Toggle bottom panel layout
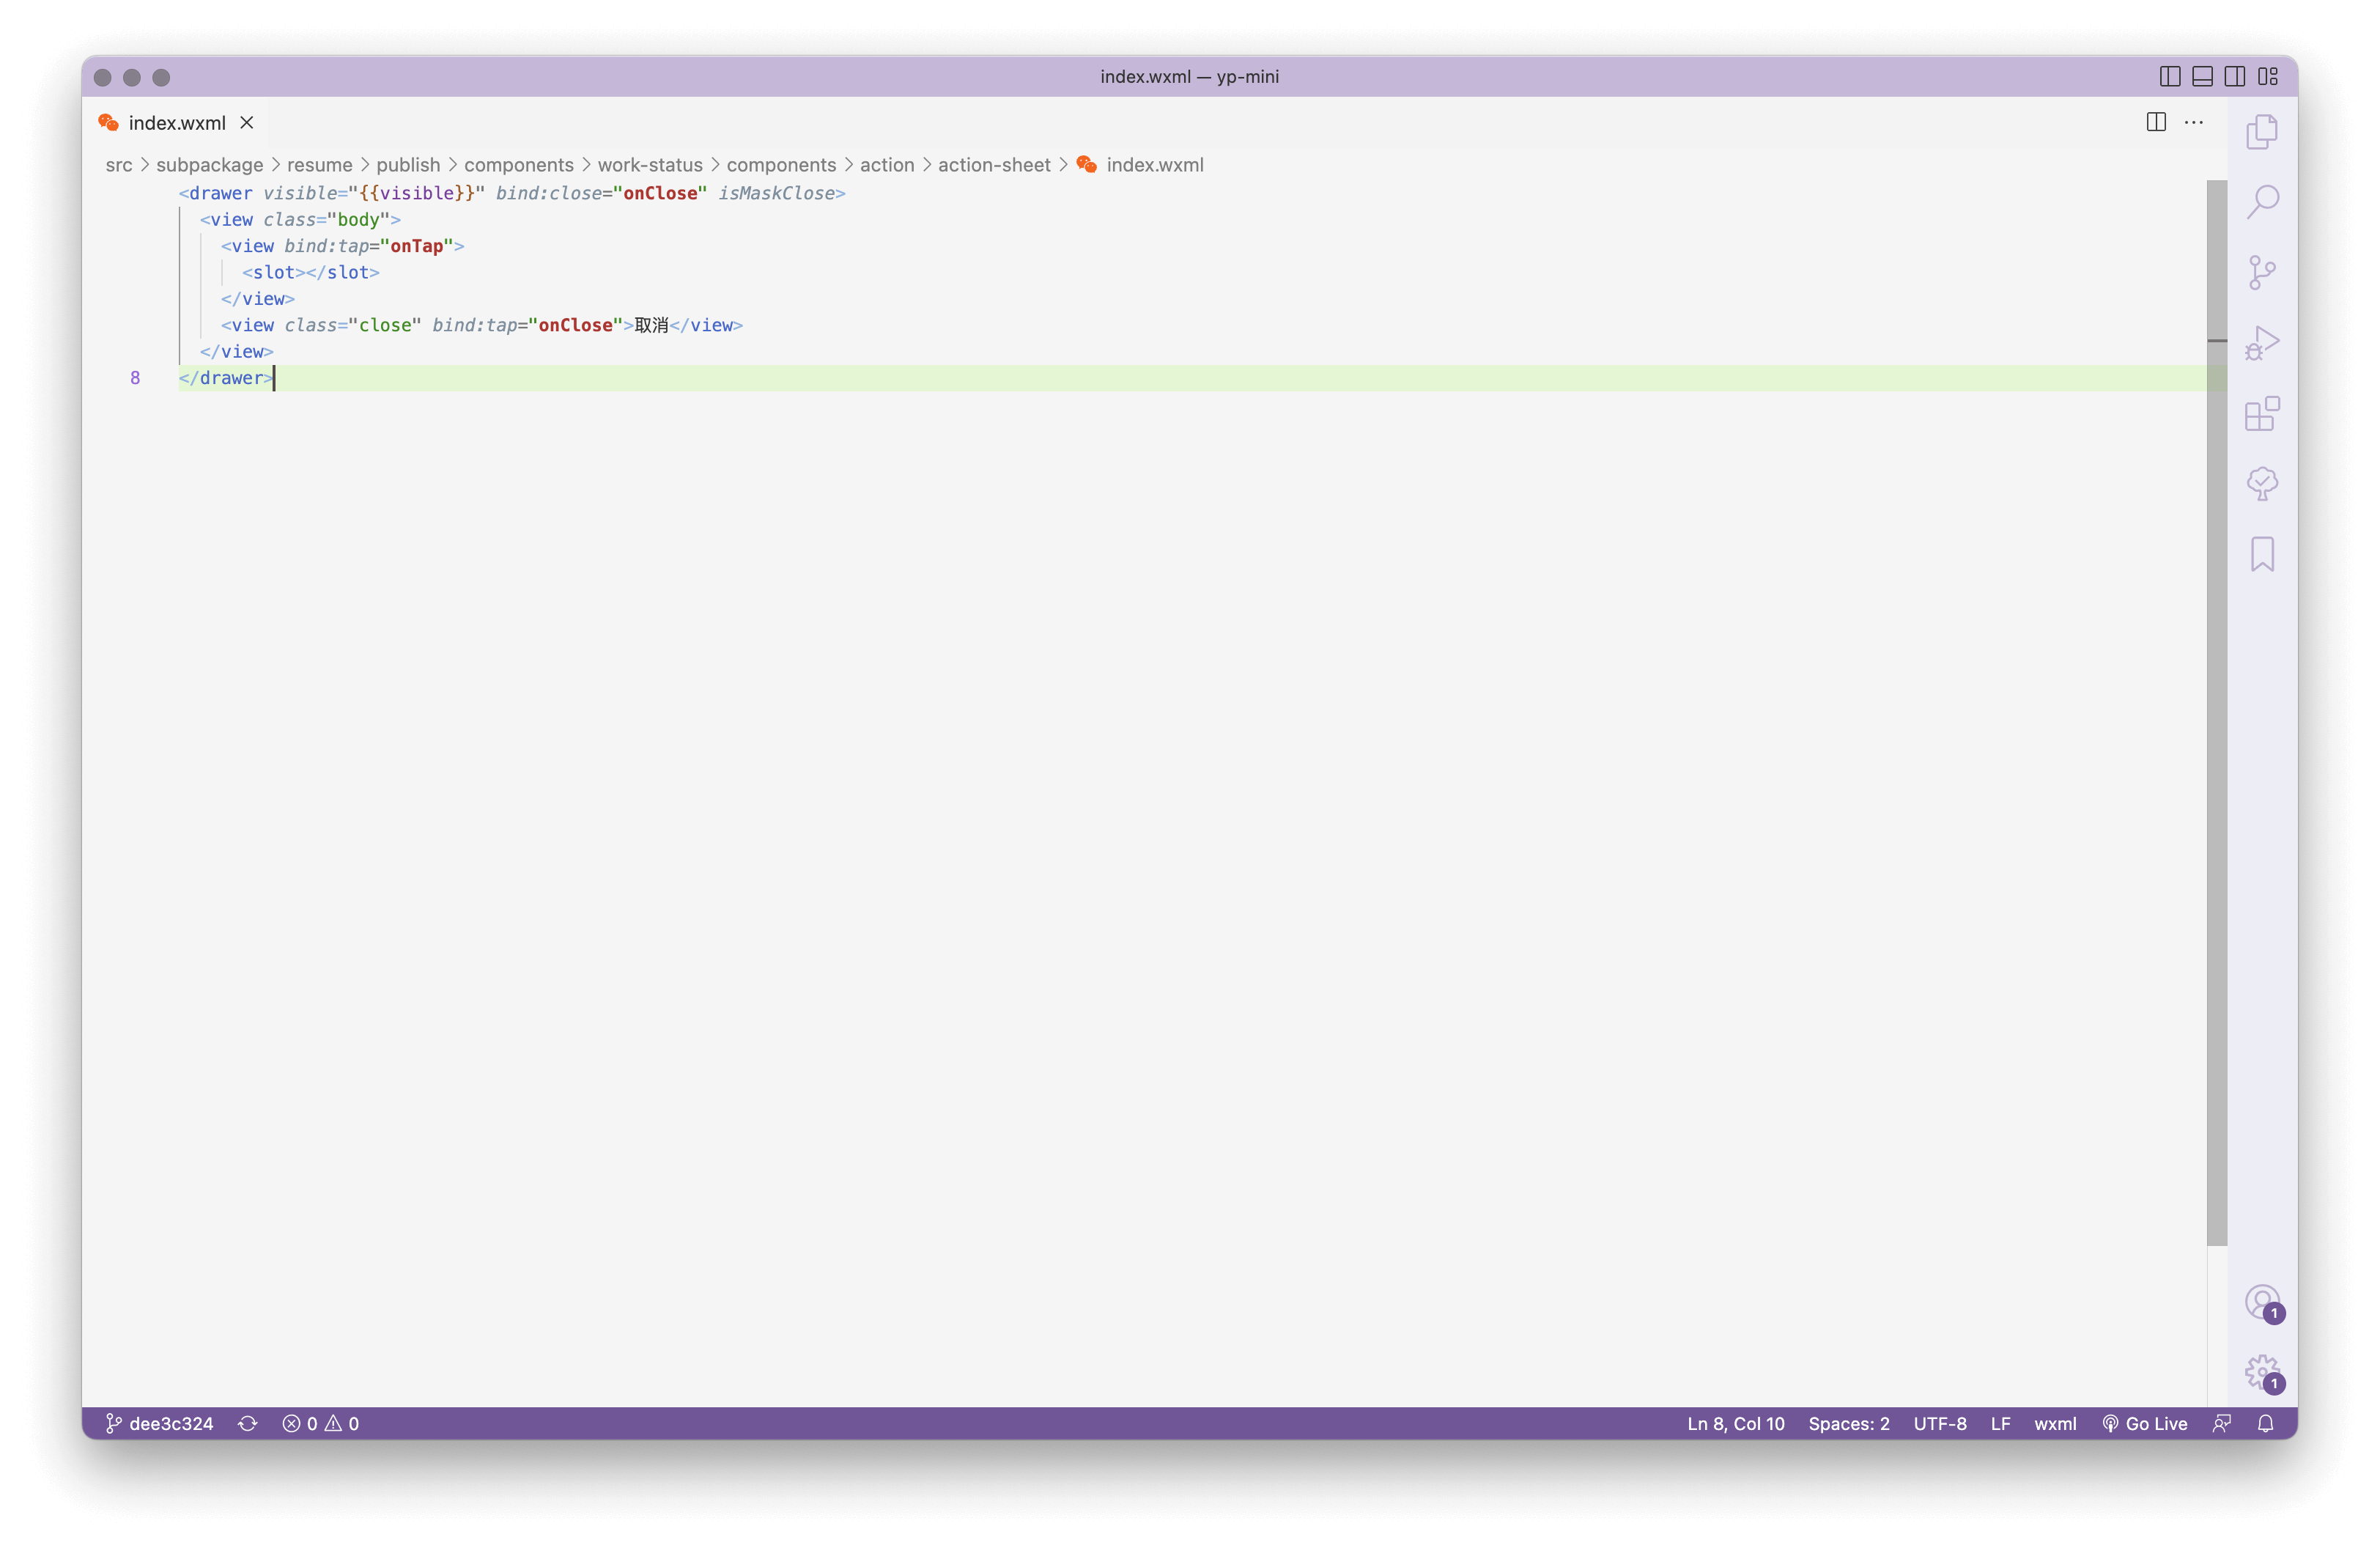 tap(2202, 76)
